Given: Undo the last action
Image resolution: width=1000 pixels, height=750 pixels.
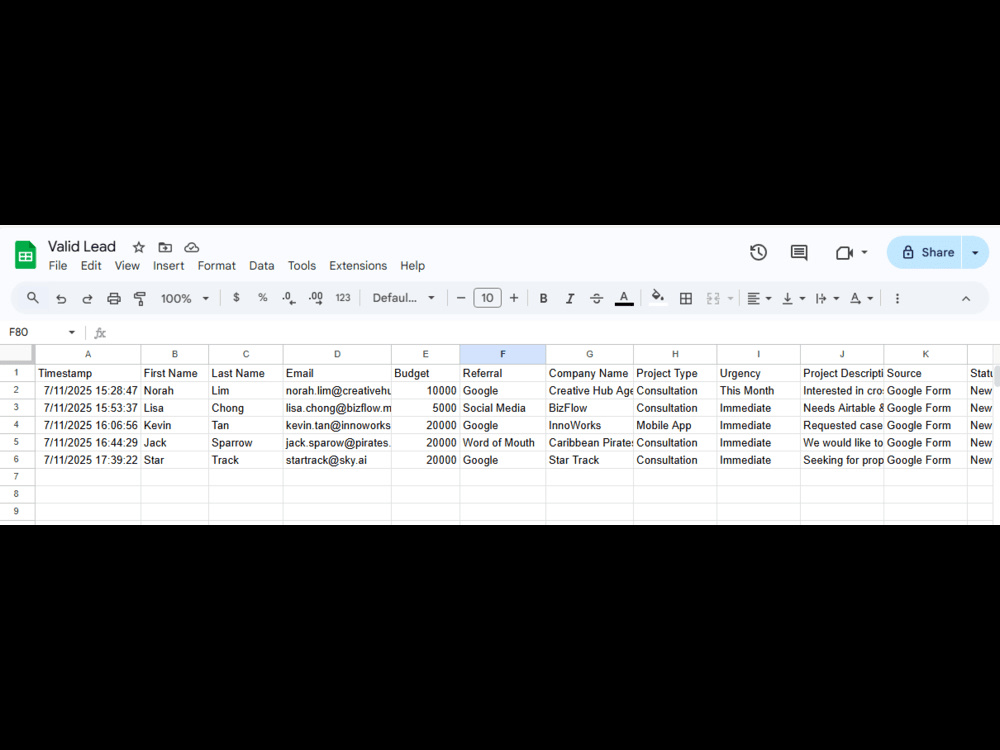Looking at the screenshot, I should pyautogui.click(x=61, y=298).
